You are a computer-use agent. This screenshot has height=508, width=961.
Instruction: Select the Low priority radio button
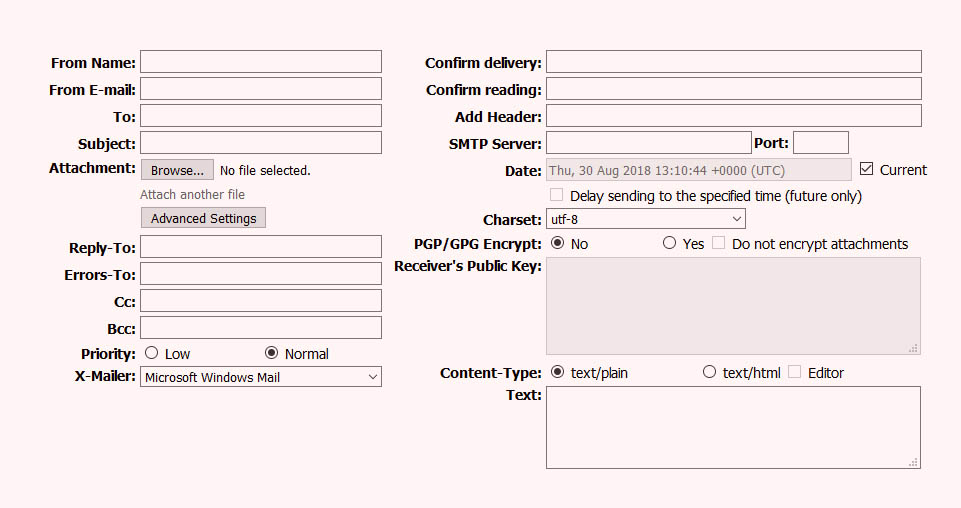[x=151, y=353]
